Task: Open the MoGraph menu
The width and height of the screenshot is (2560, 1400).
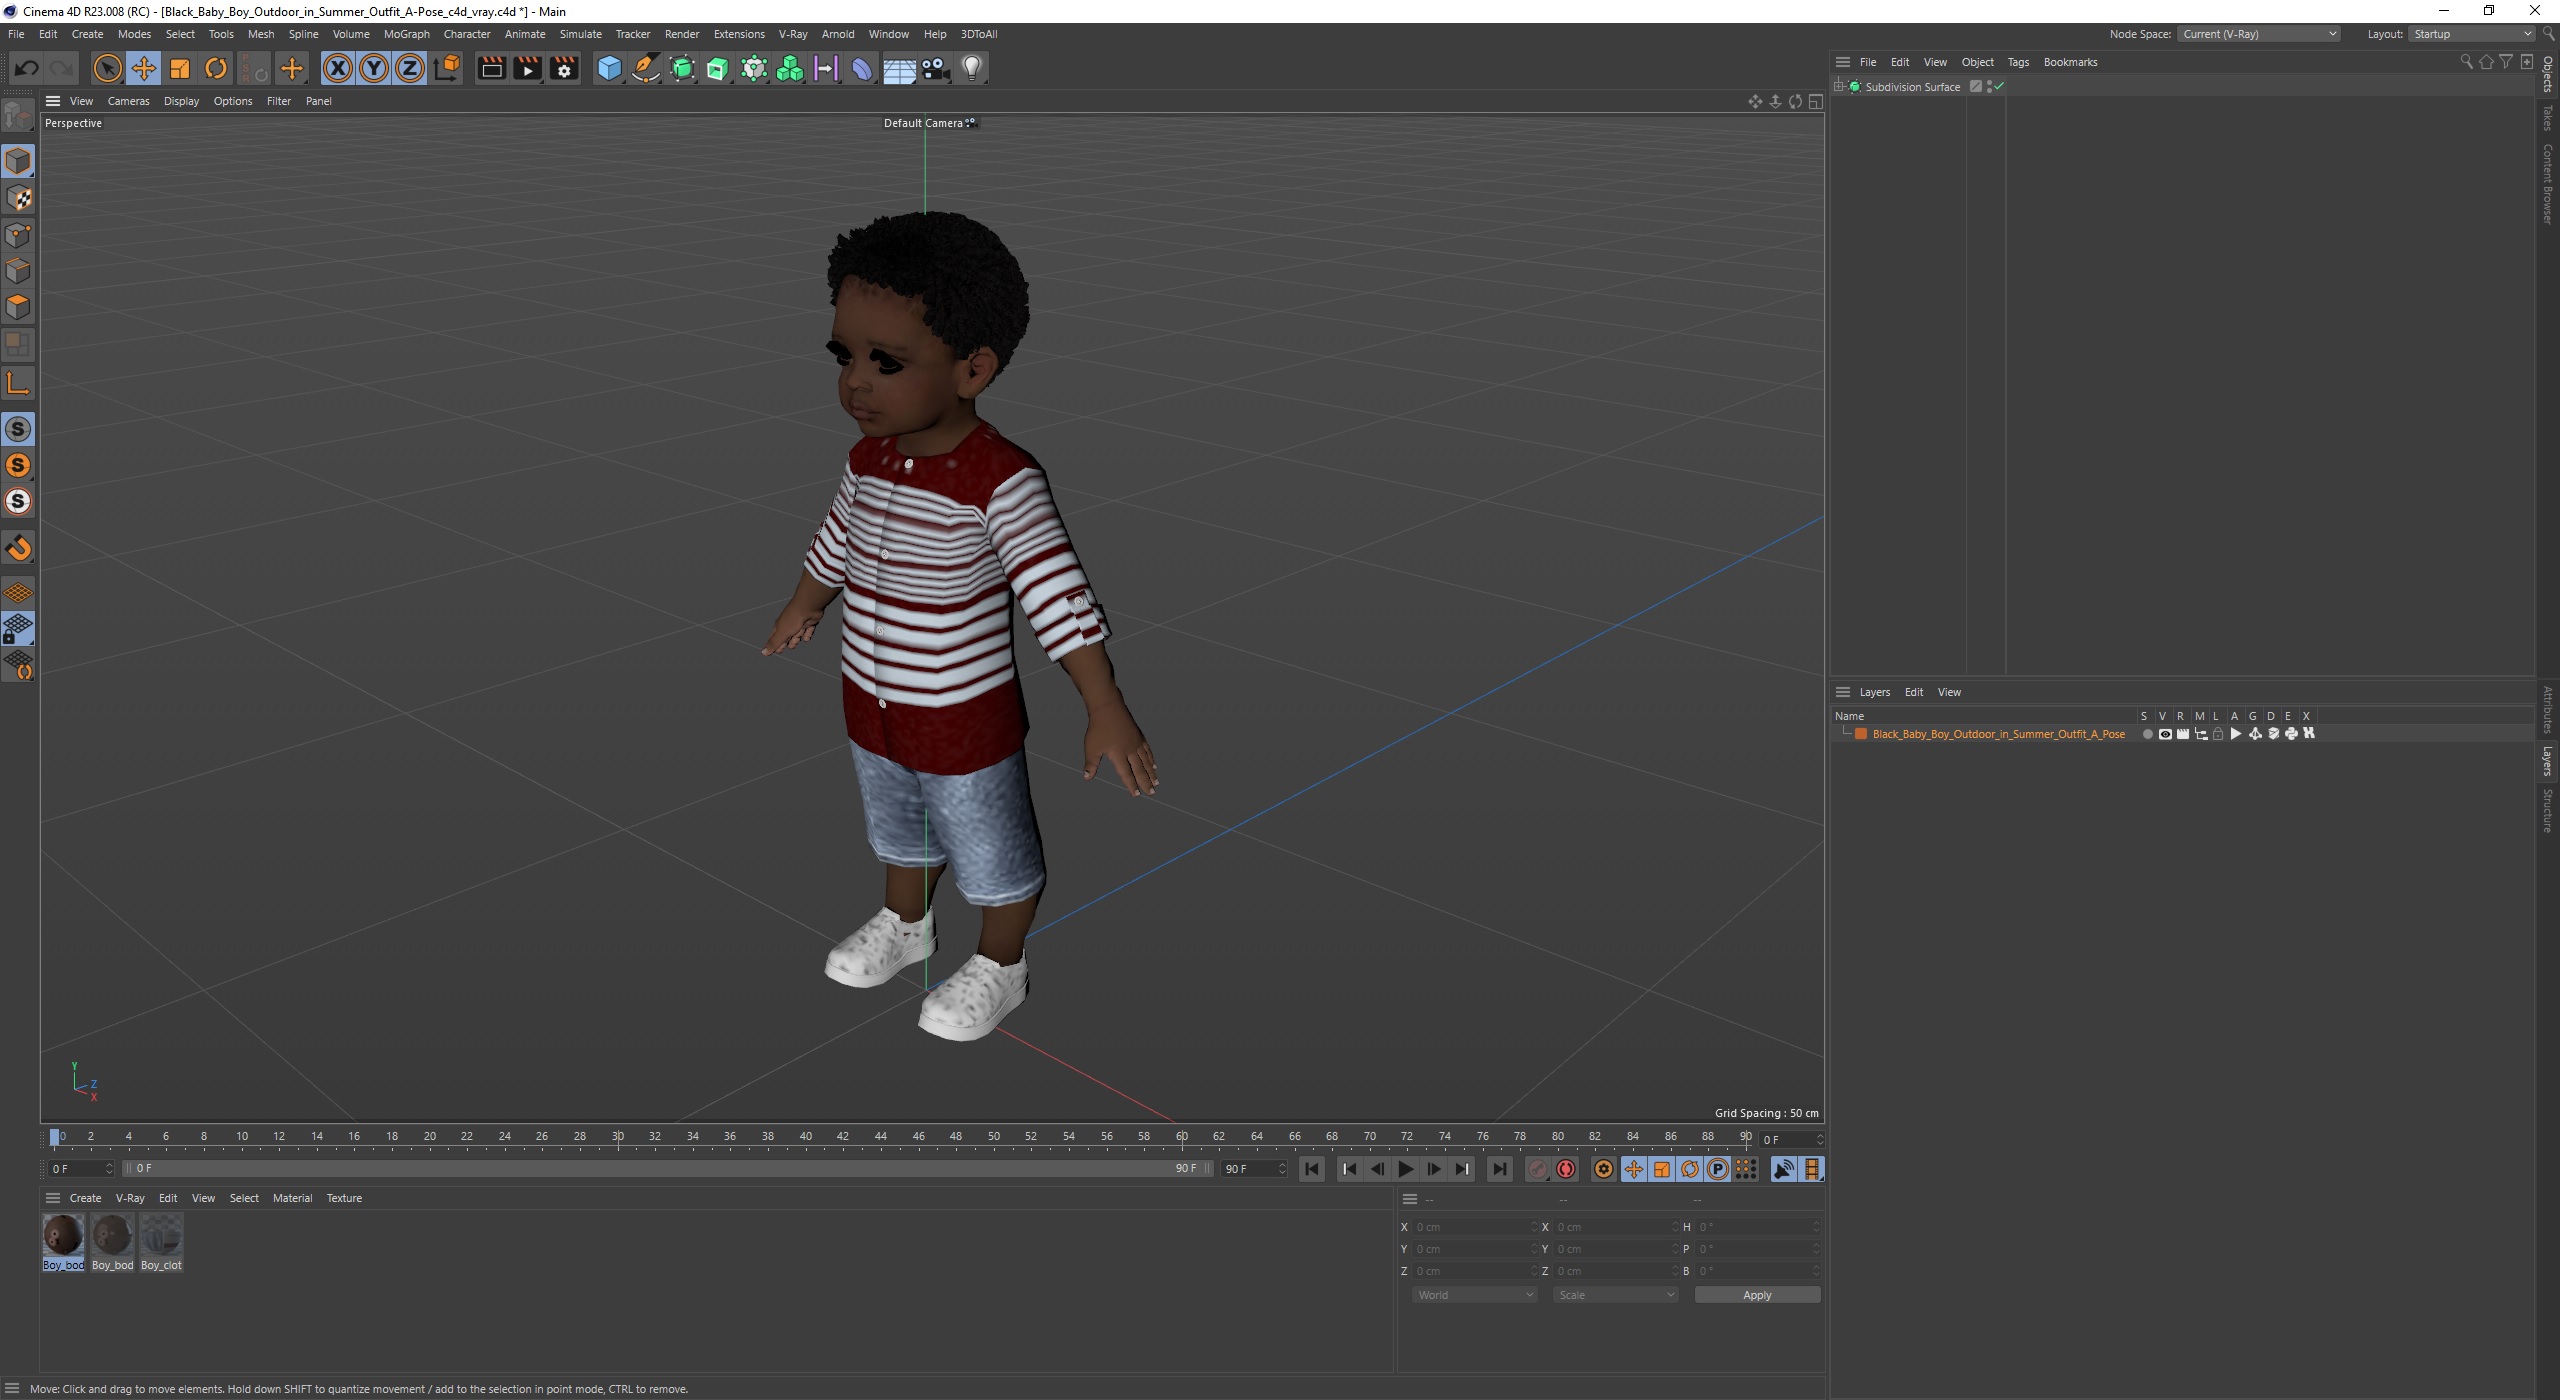Action: [x=406, y=34]
